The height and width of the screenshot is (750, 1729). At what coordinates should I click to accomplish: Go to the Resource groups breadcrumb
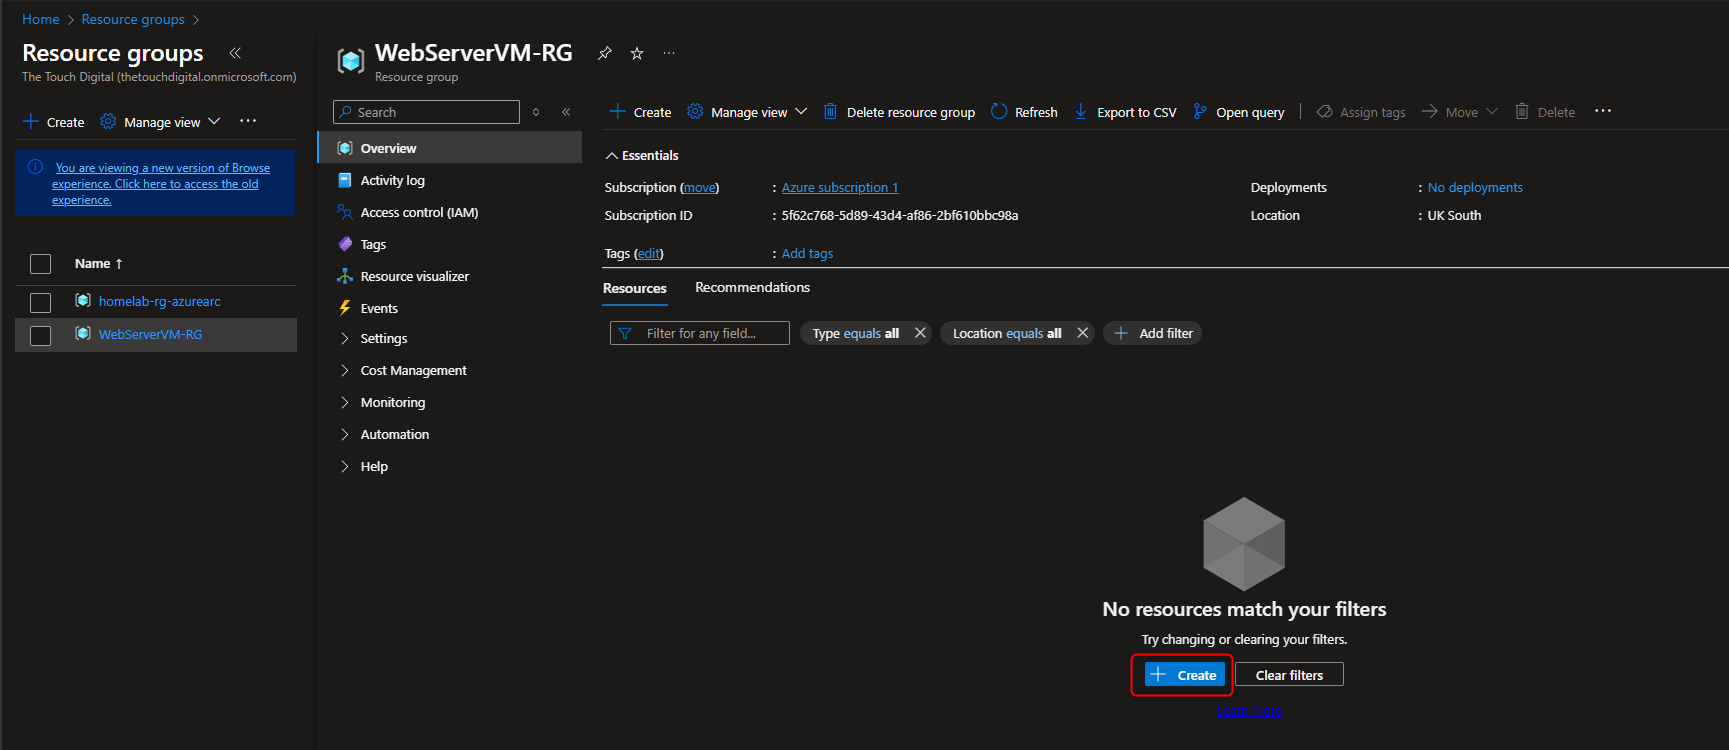point(133,19)
